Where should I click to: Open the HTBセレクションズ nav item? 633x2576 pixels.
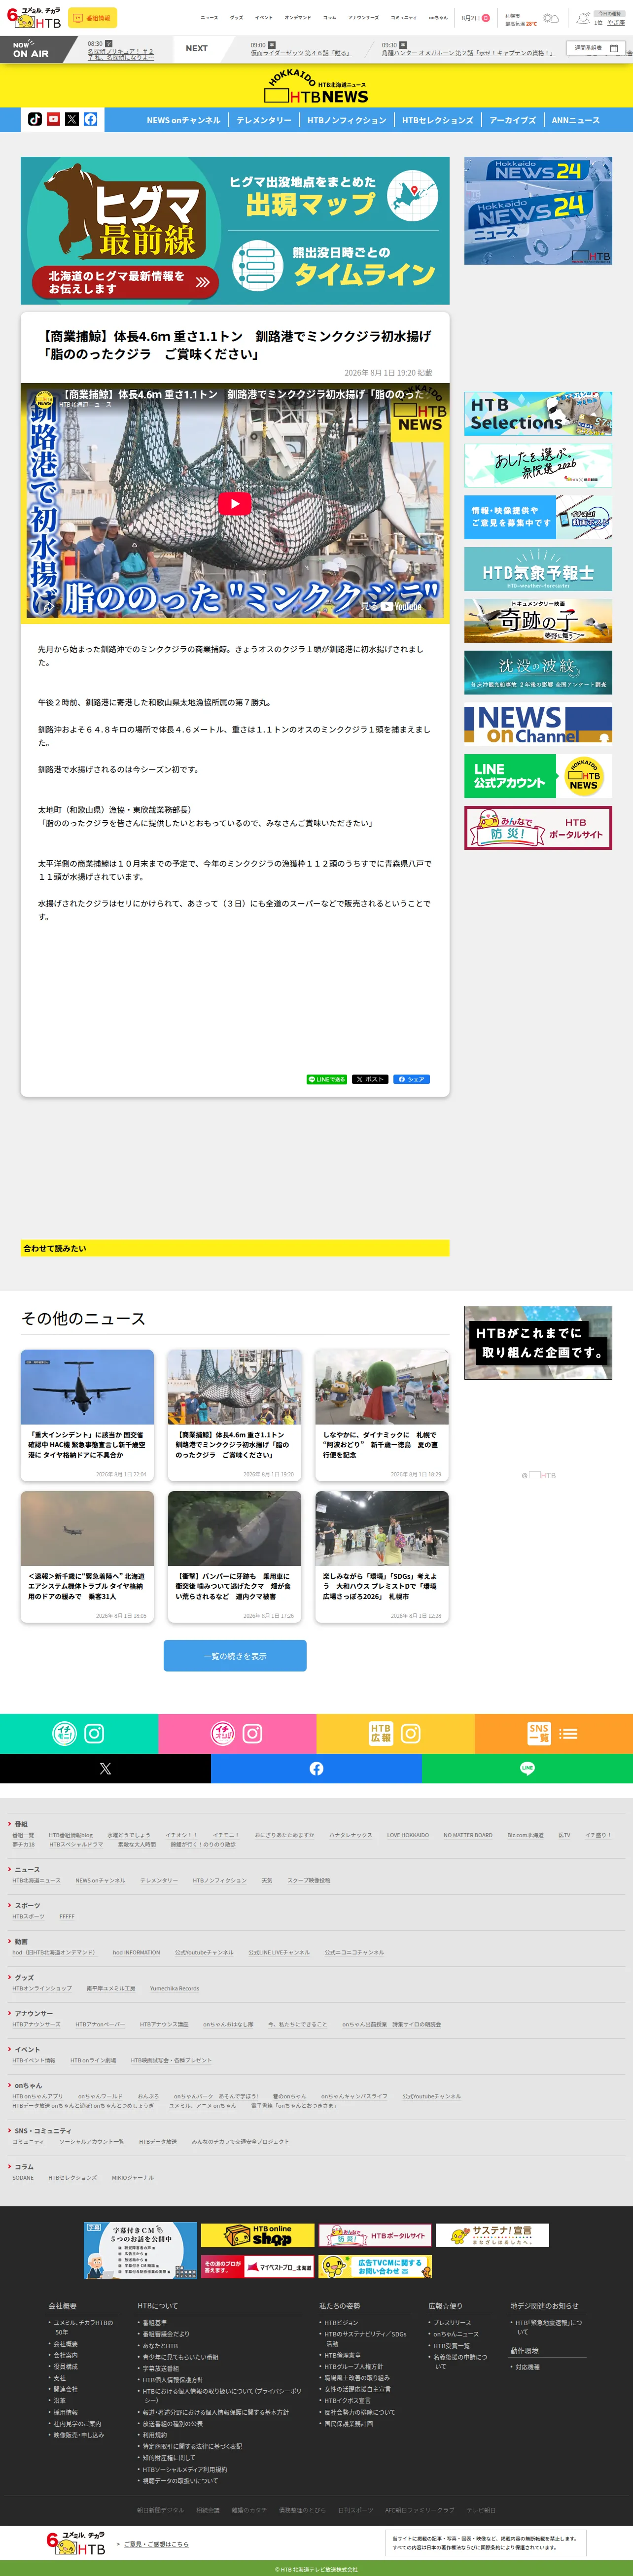tap(437, 120)
